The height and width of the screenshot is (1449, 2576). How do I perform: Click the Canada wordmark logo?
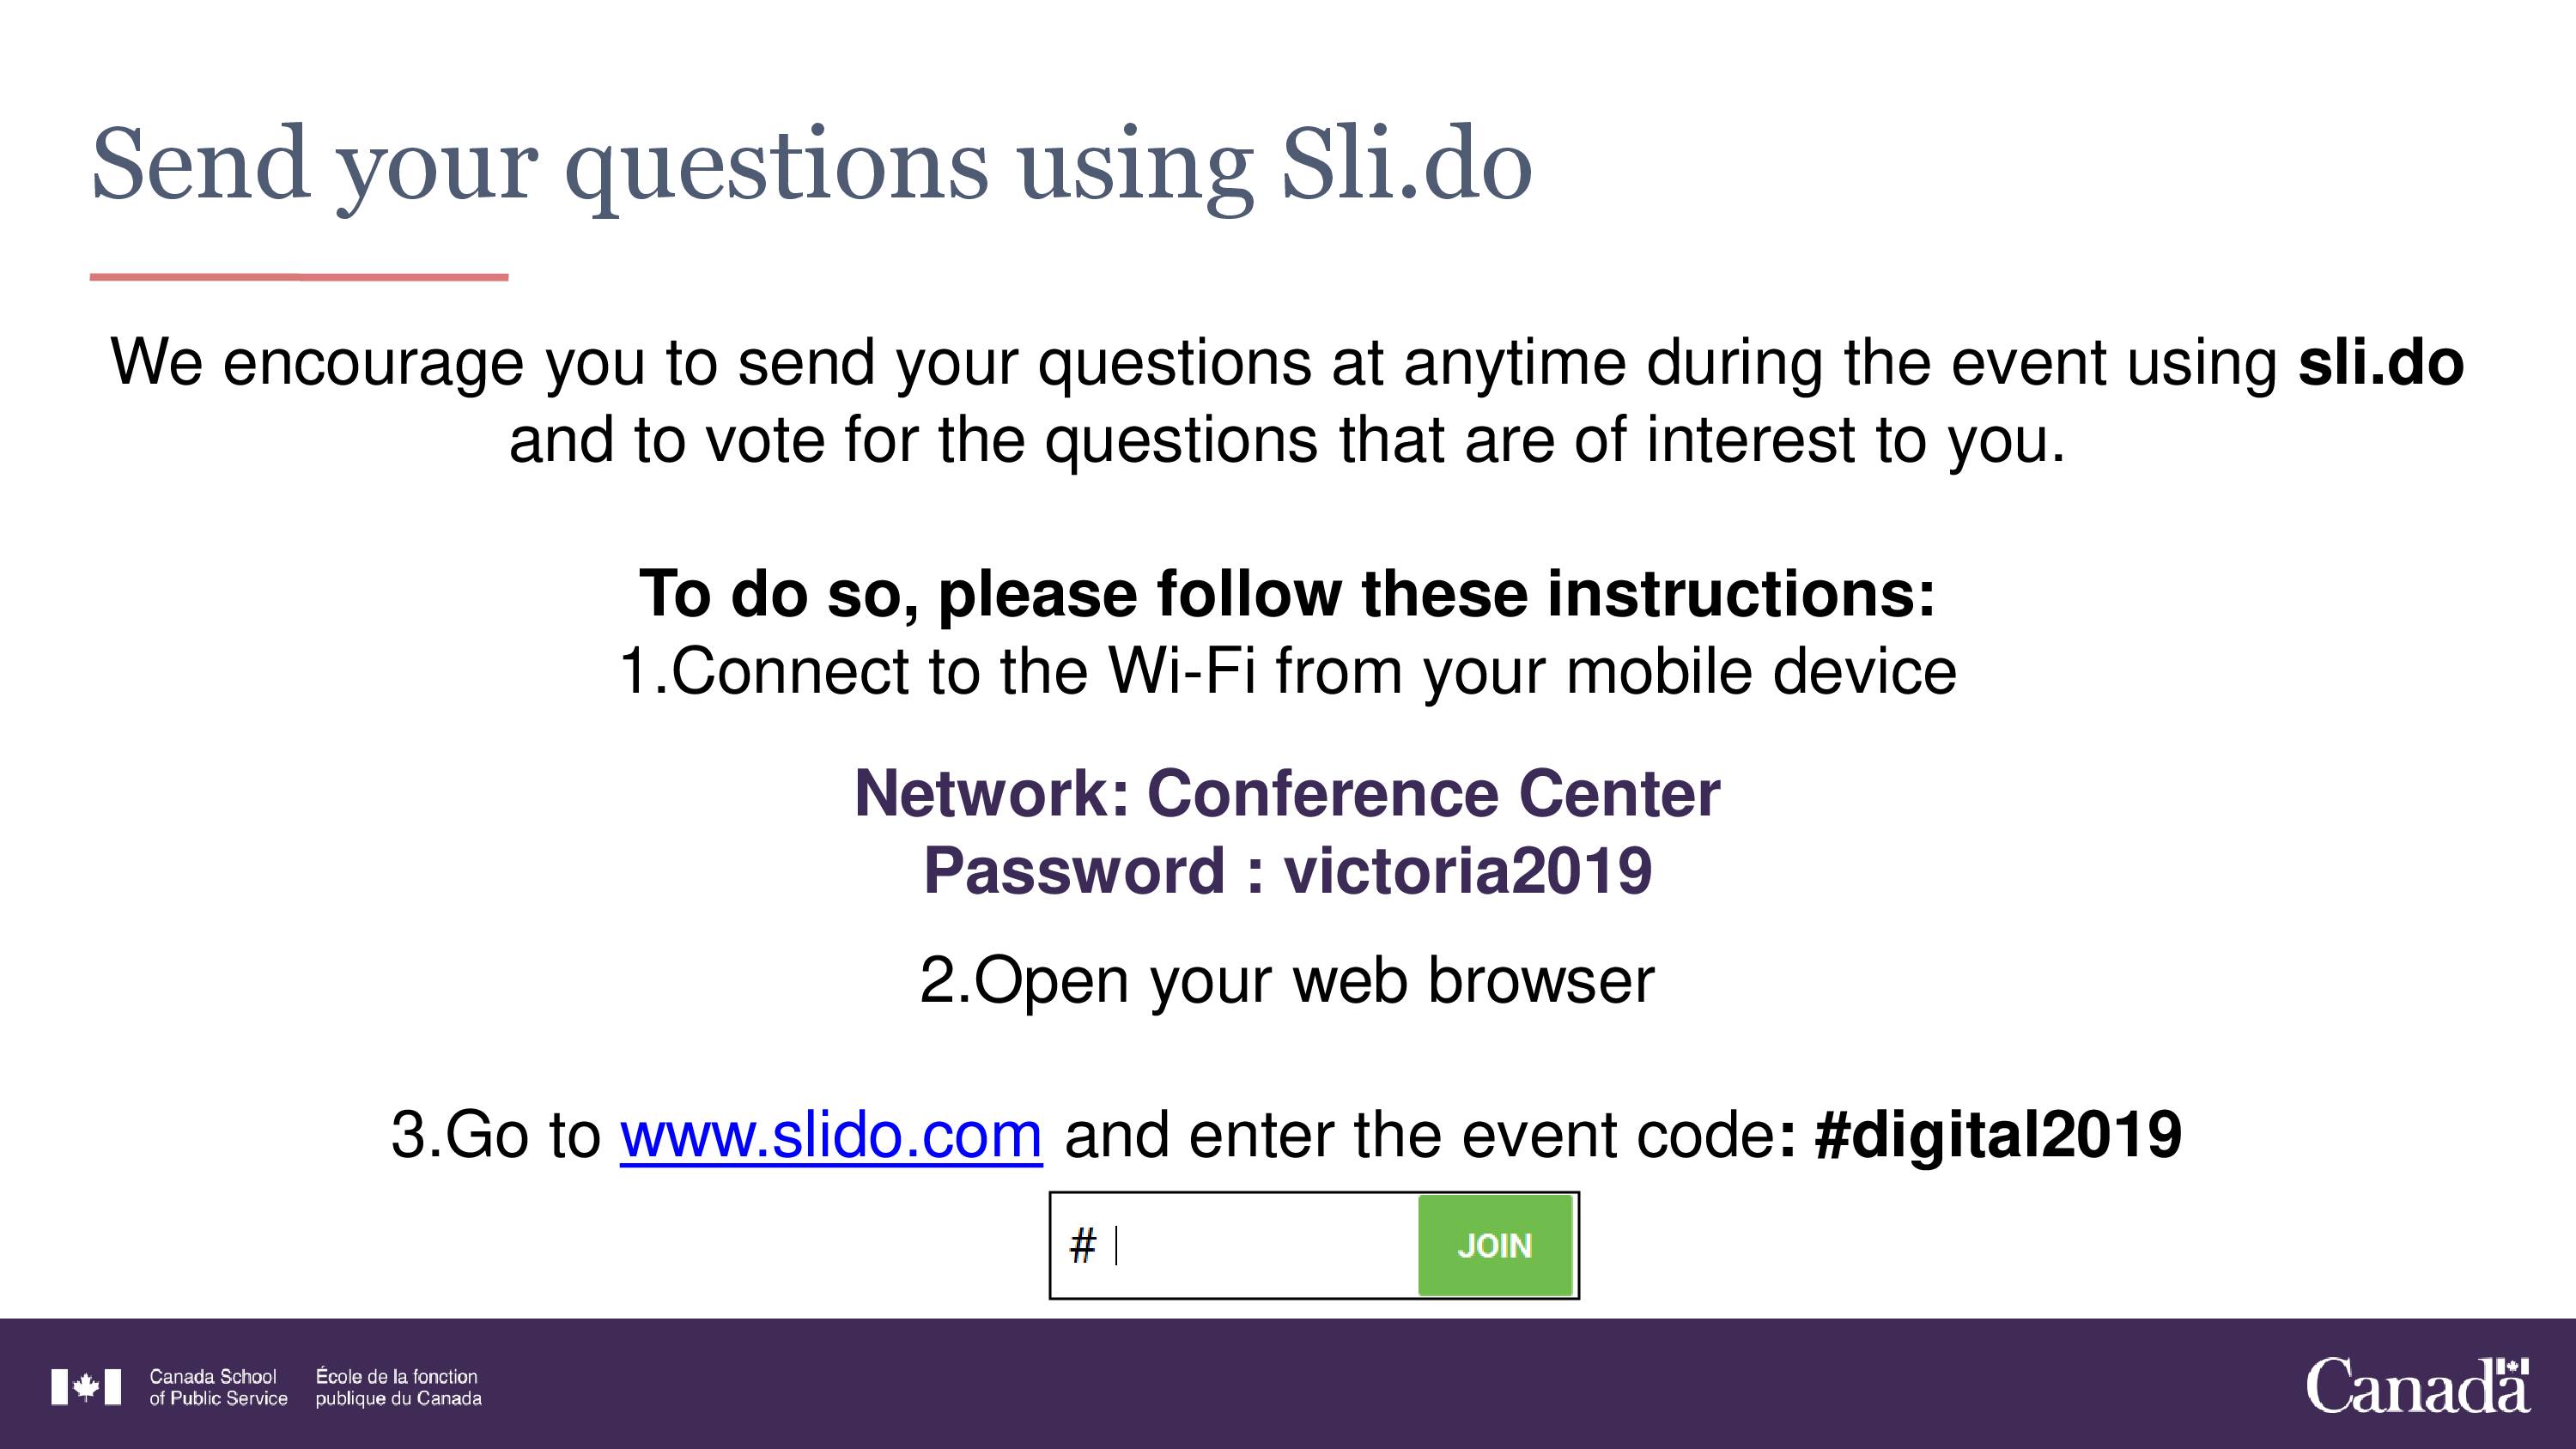click(2418, 1386)
